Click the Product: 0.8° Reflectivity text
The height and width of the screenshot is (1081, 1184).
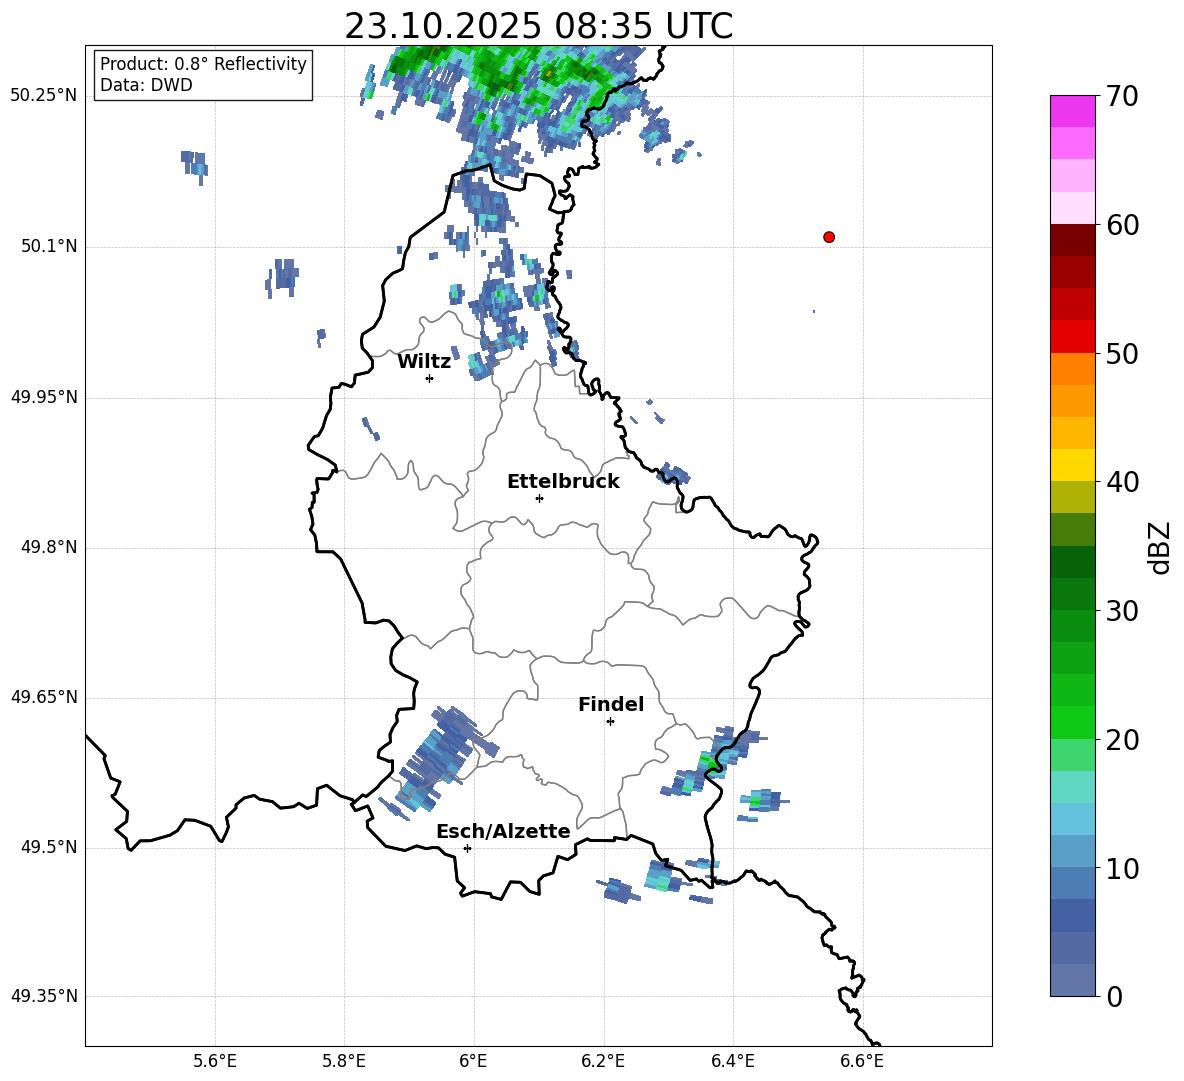[203, 64]
